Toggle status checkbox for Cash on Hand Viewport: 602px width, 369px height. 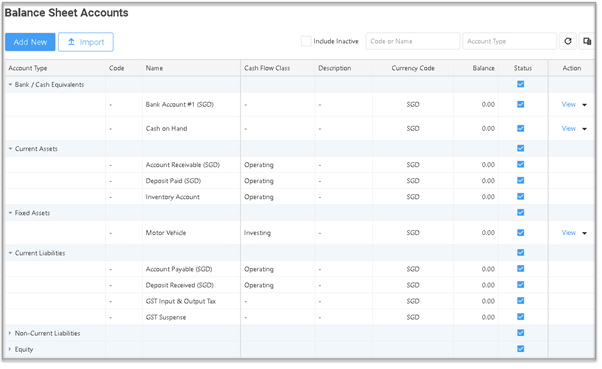tap(521, 128)
